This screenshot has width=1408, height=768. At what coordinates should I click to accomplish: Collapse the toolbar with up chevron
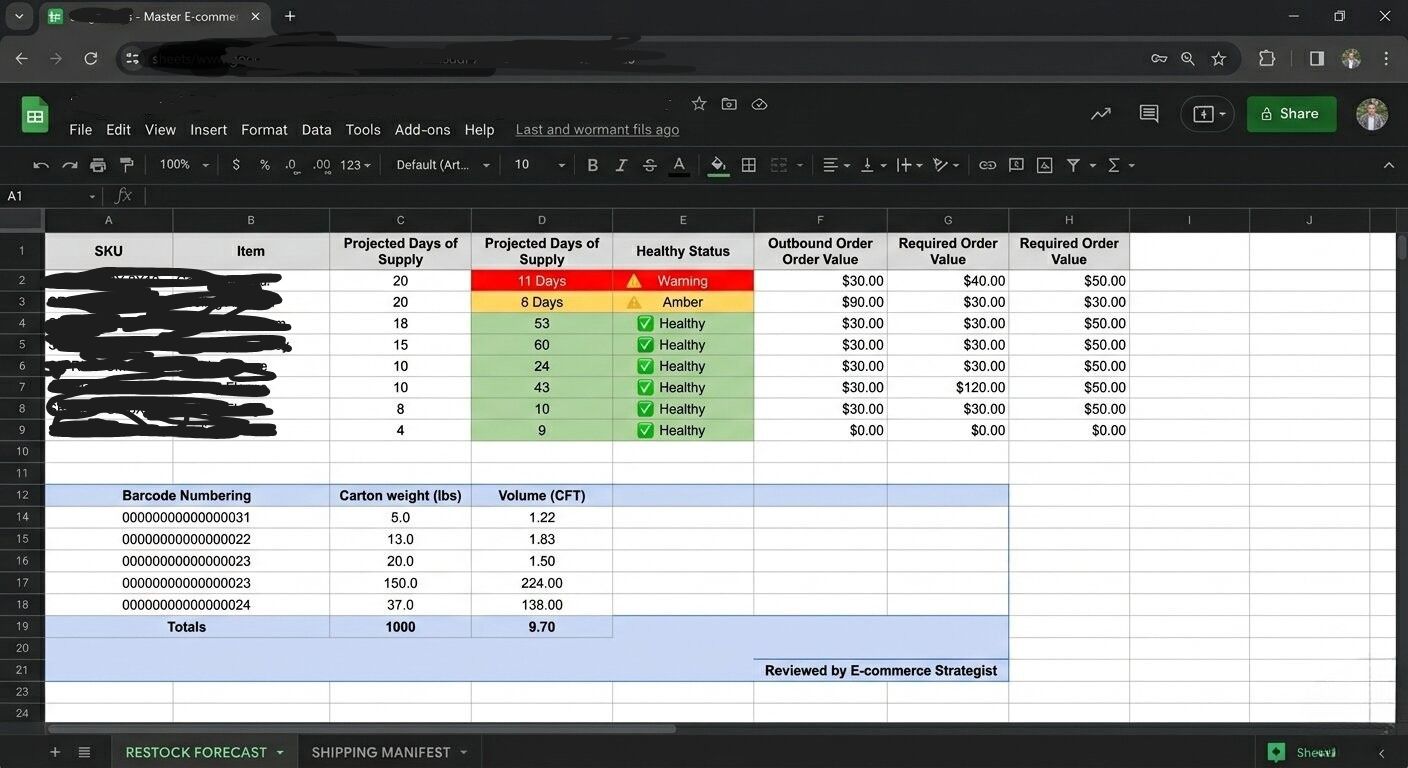click(1388, 165)
